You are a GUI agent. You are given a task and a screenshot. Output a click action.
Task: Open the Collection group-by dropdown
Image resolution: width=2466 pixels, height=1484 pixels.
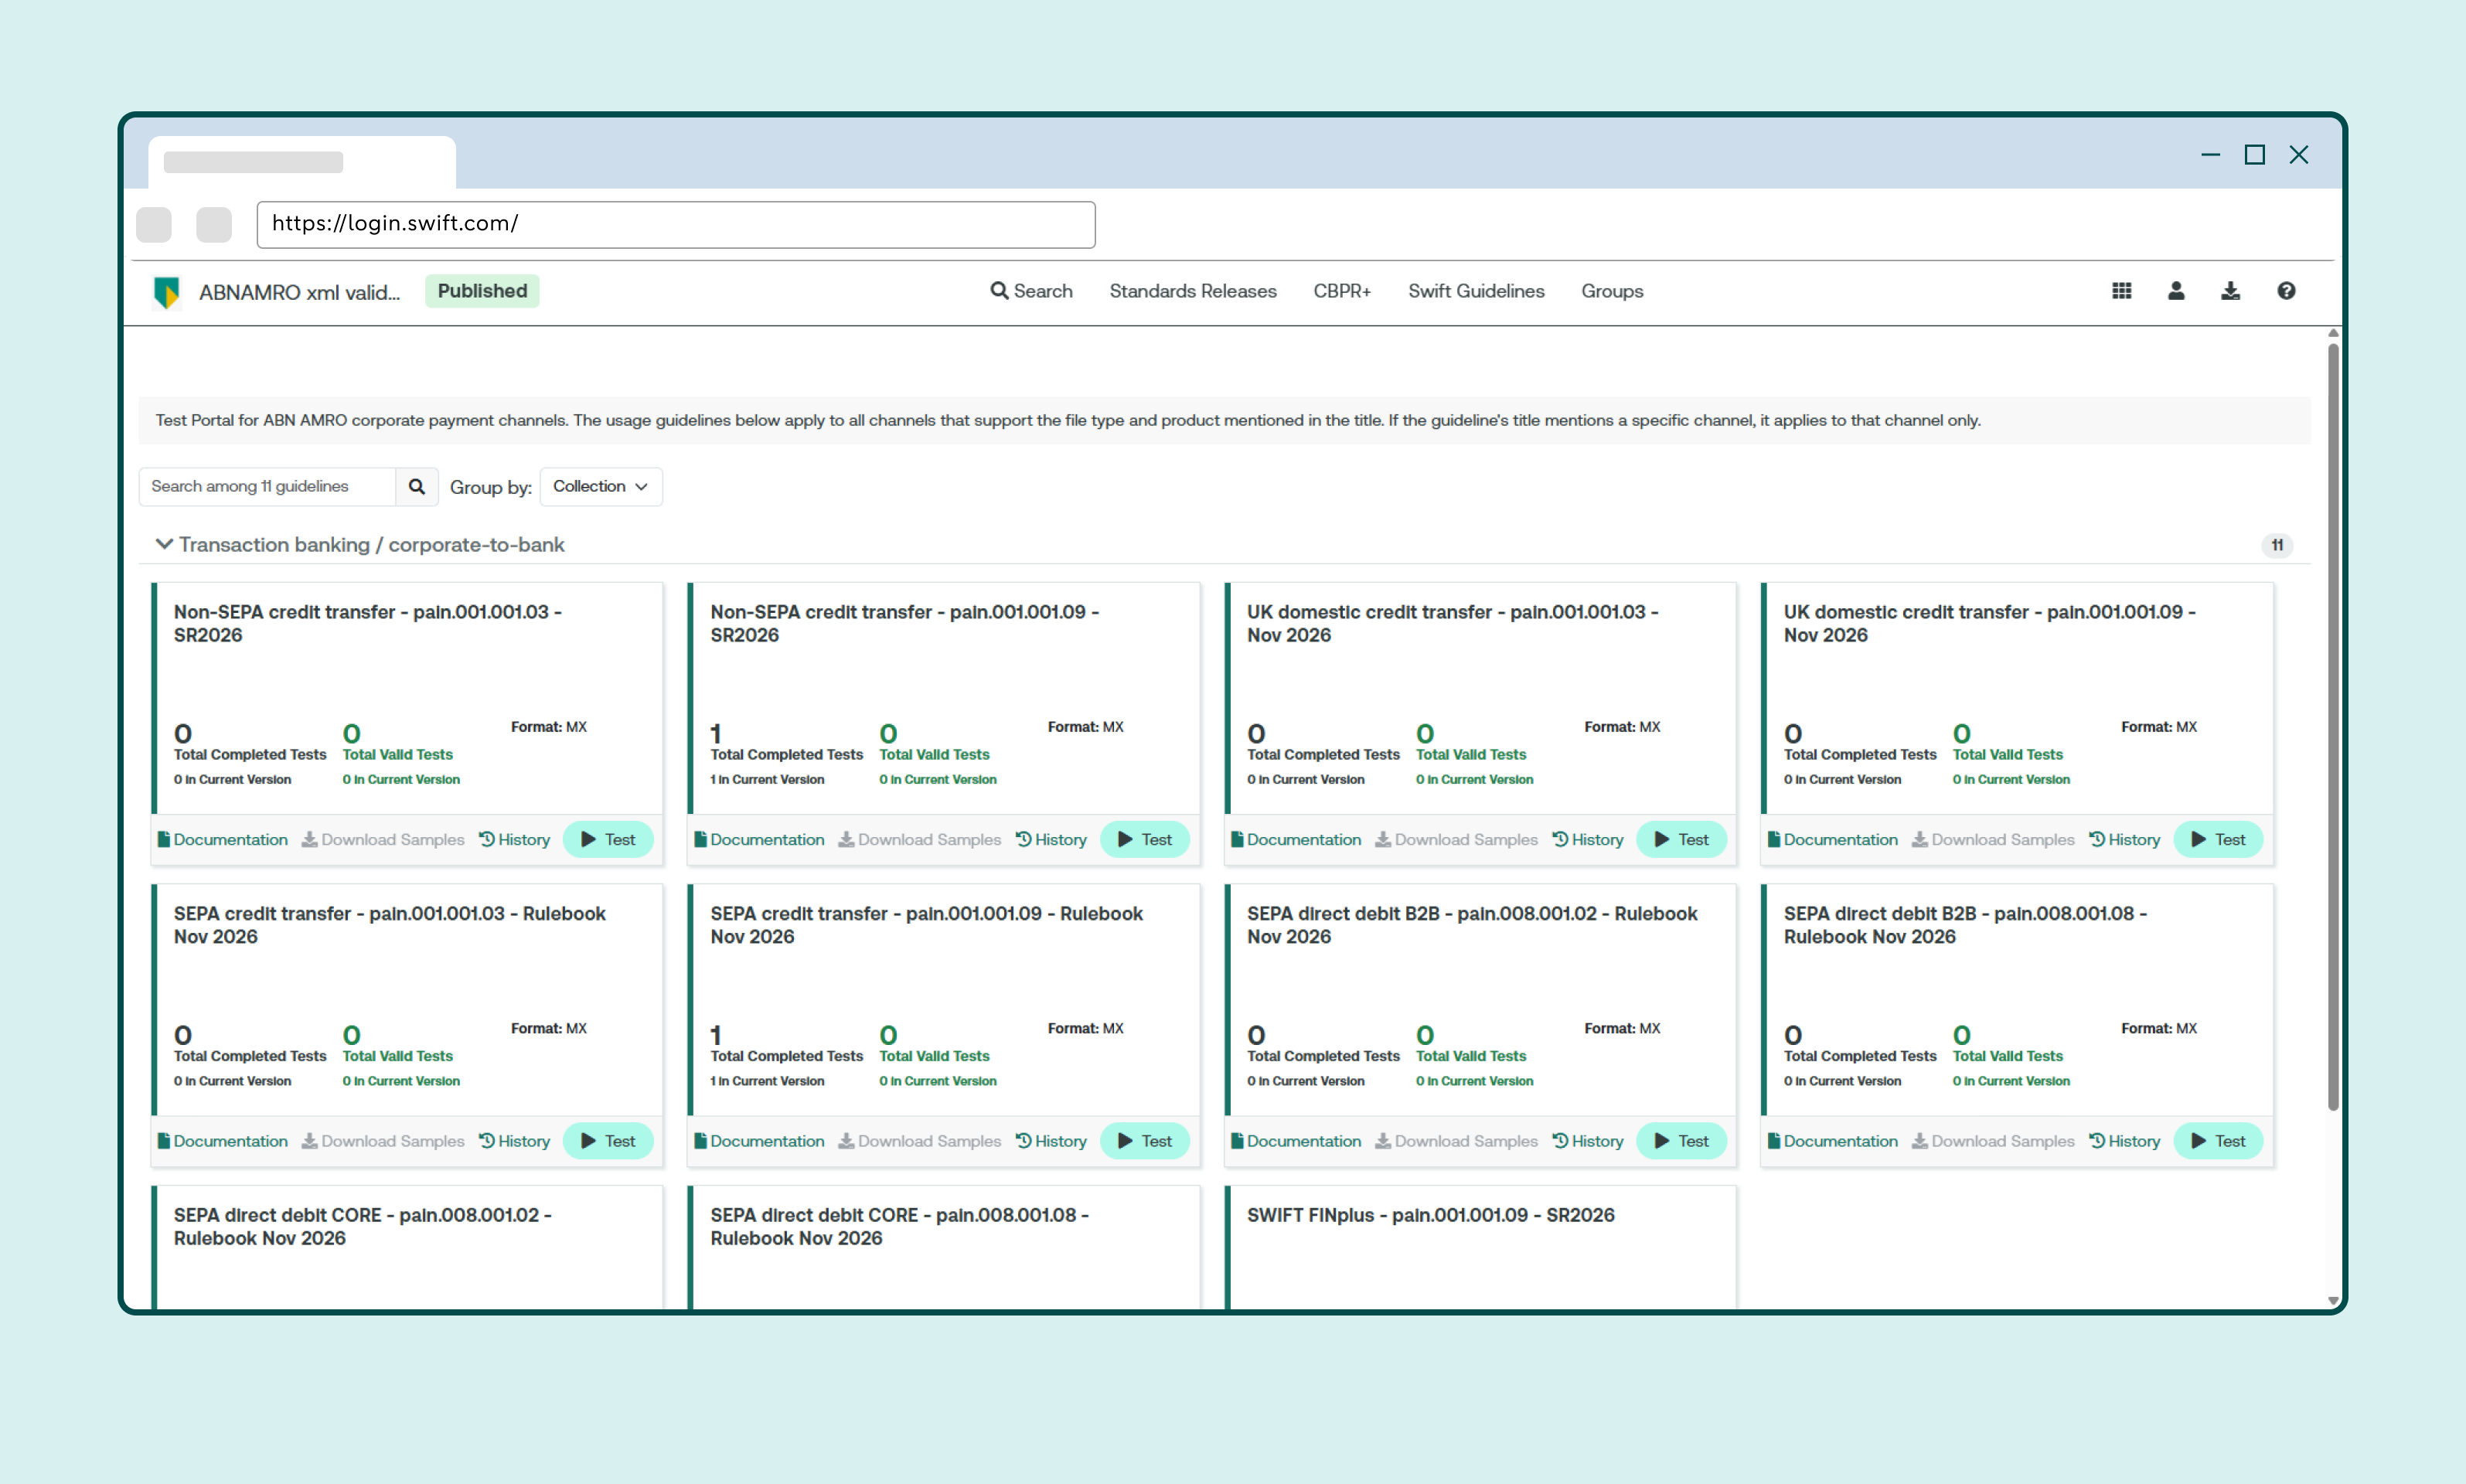601,486
